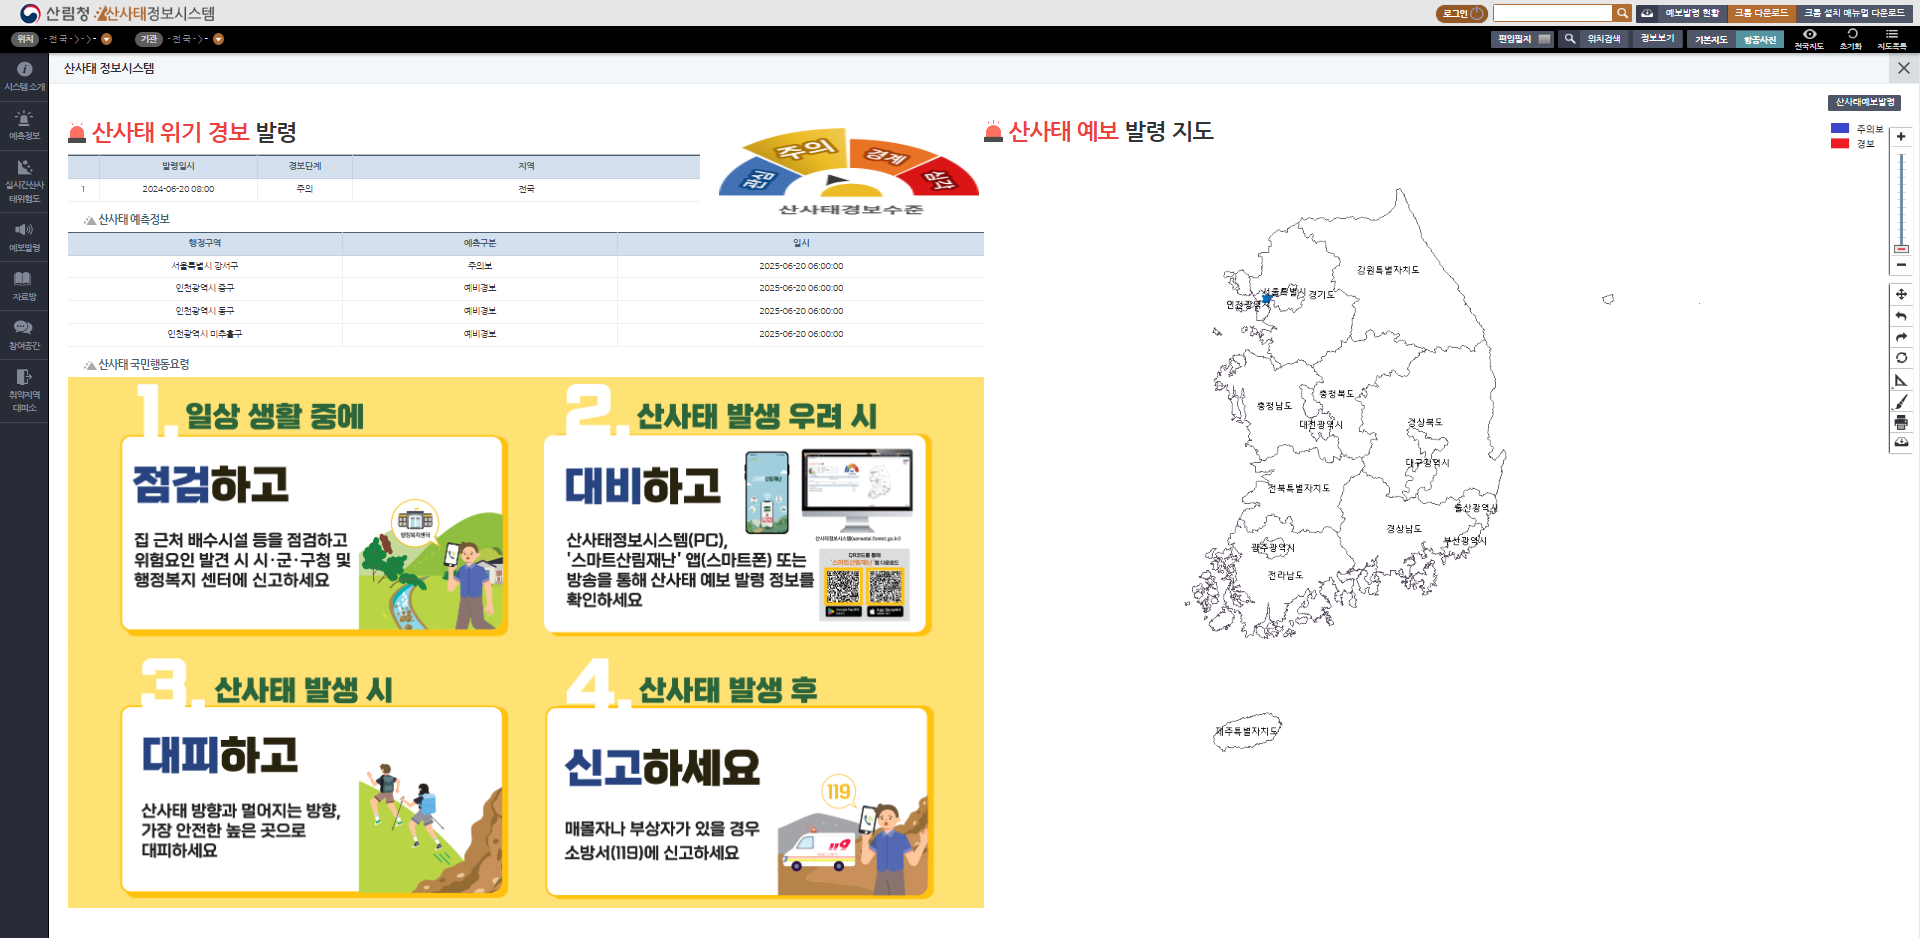Undo the last map action
Screen dimensions: 1920x938
1902,316
